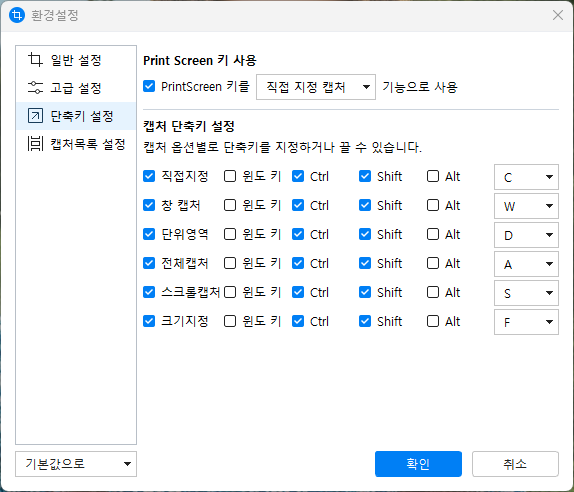Enable 윈도 키 for 스크롤캡처 row

pyautogui.click(x=230, y=292)
